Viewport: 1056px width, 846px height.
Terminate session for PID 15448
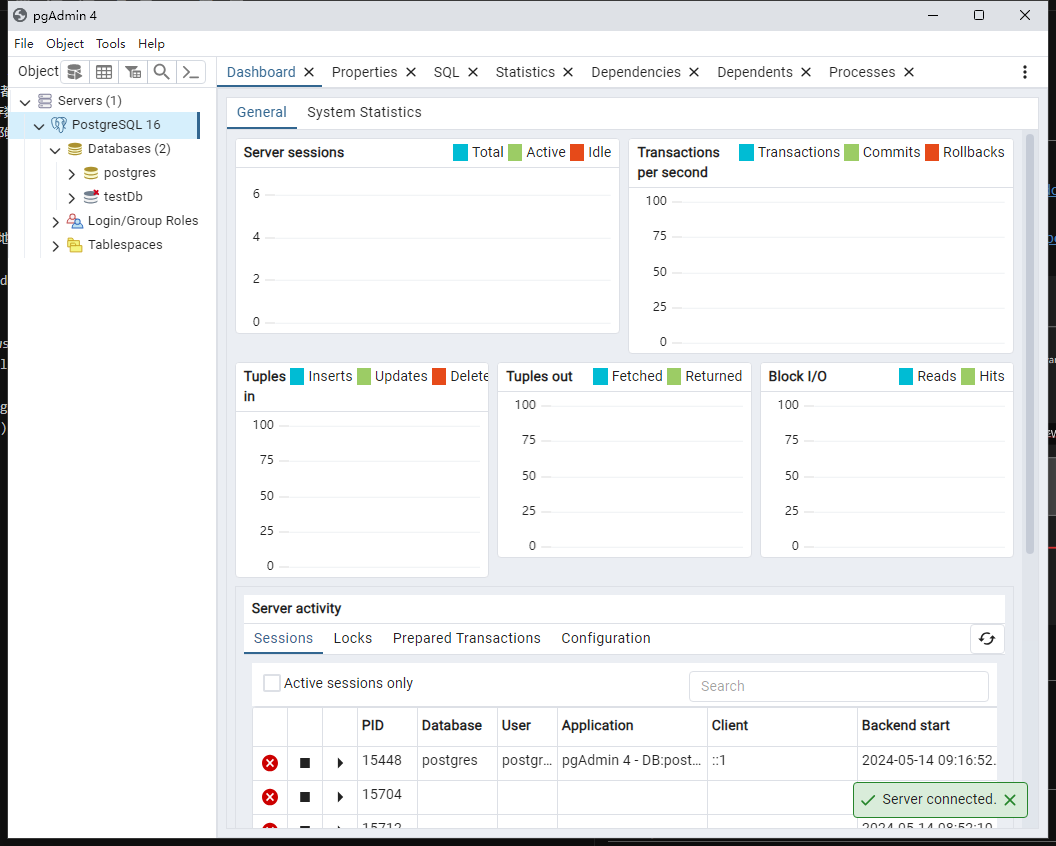point(269,762)
